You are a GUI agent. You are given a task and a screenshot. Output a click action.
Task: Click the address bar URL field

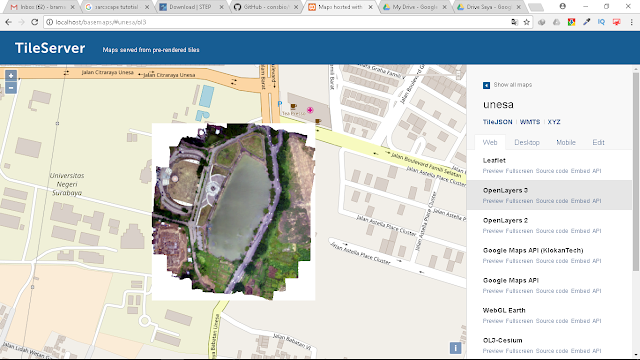coord(278,22)
